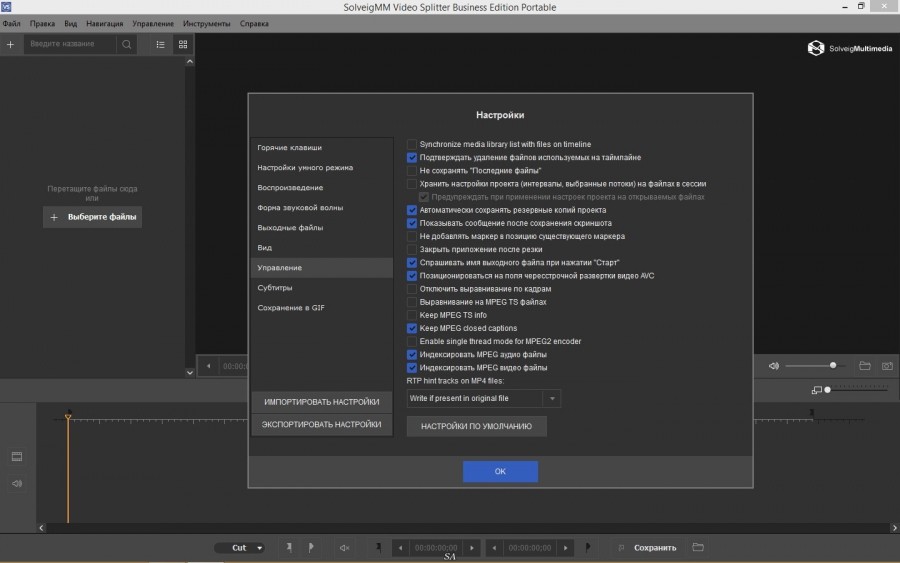The image size is (900, 563).
Task: Step end time backward arrow
Action: (494, 548)
